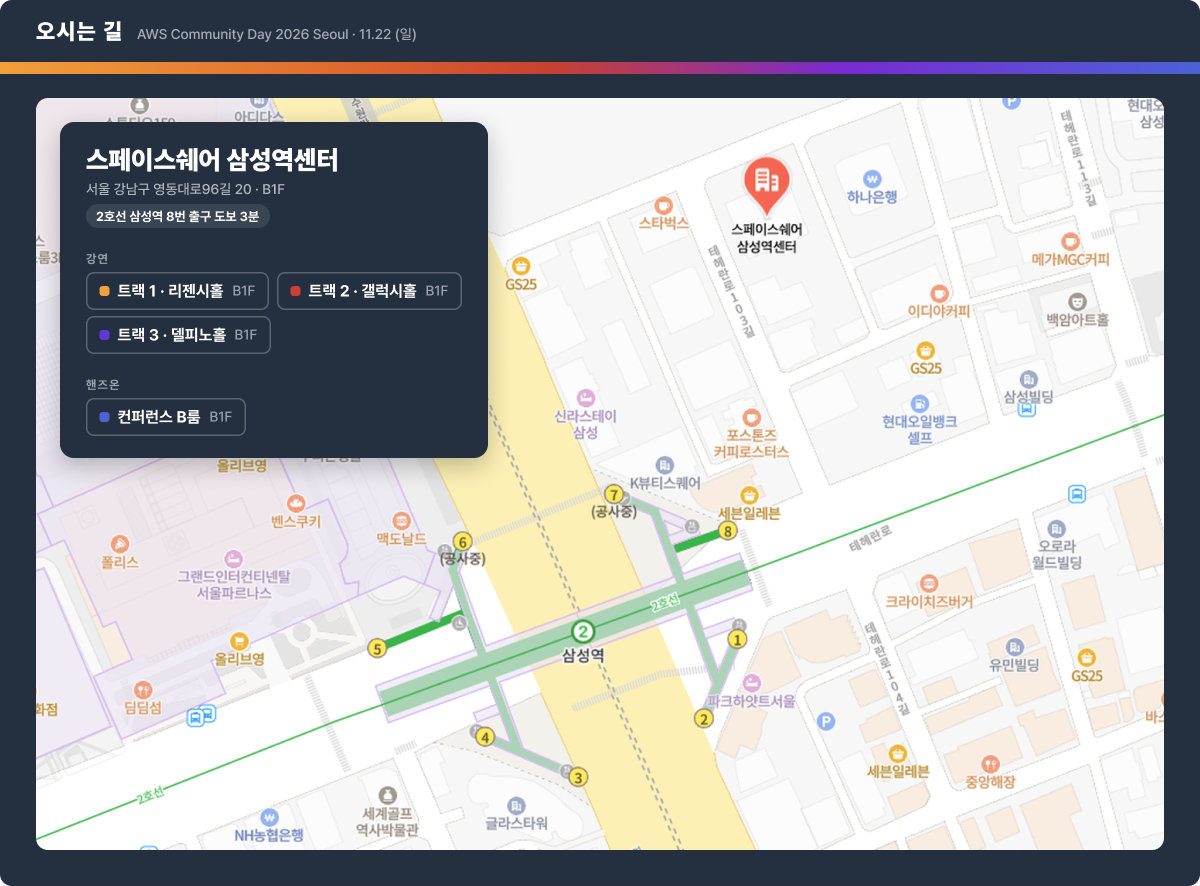Click the 폴리스 pizza icon
1200x886 pixels.
click(x=120, y=544)
